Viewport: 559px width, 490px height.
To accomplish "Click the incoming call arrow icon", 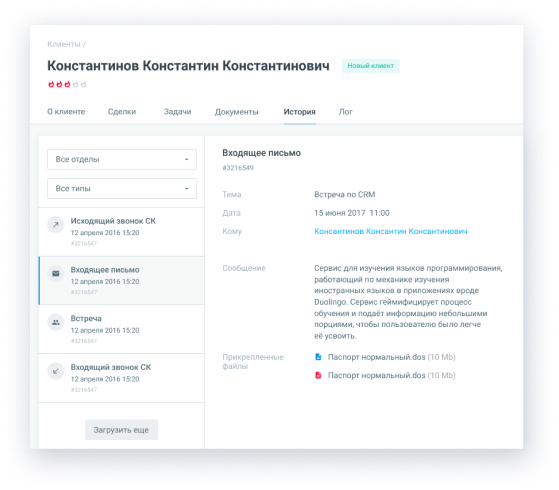I will (56, 371).
